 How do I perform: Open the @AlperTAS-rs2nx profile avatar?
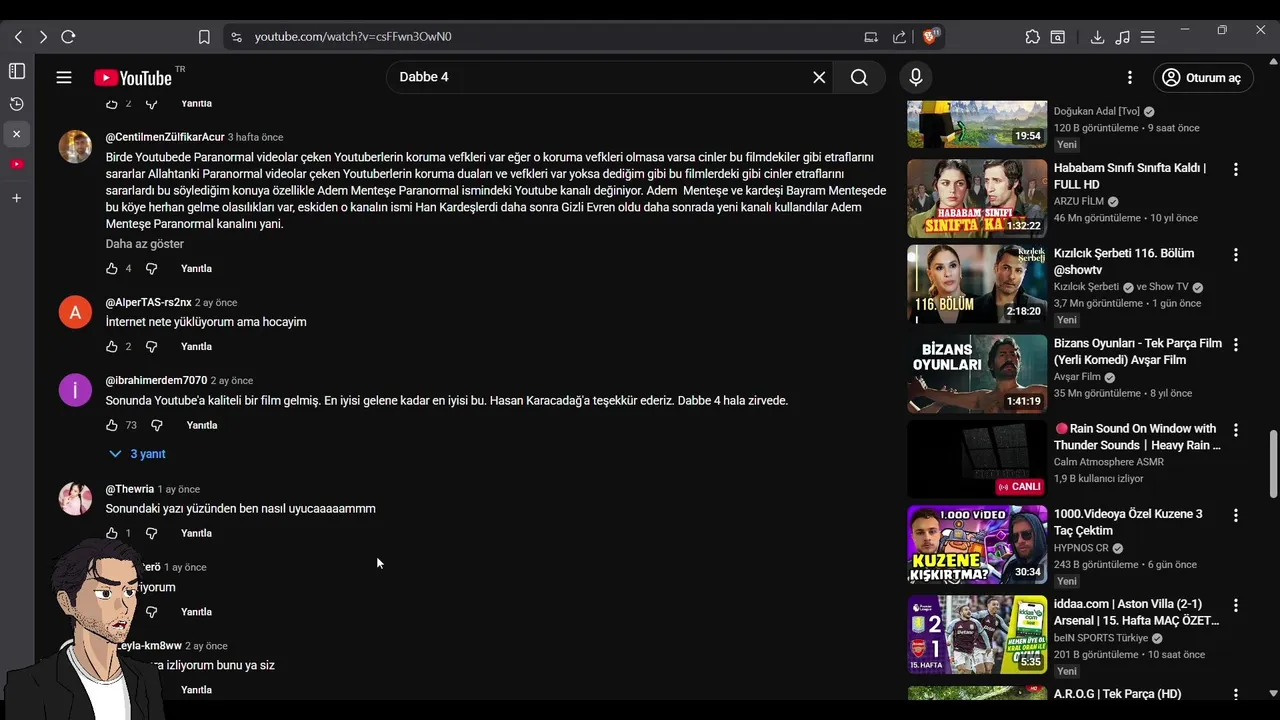75,312
